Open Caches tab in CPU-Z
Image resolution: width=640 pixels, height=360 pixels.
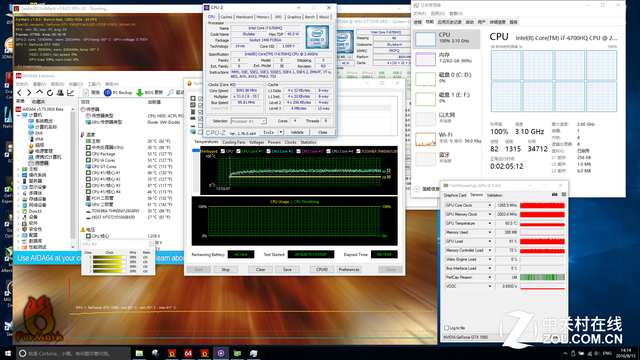tap(226, 17)
